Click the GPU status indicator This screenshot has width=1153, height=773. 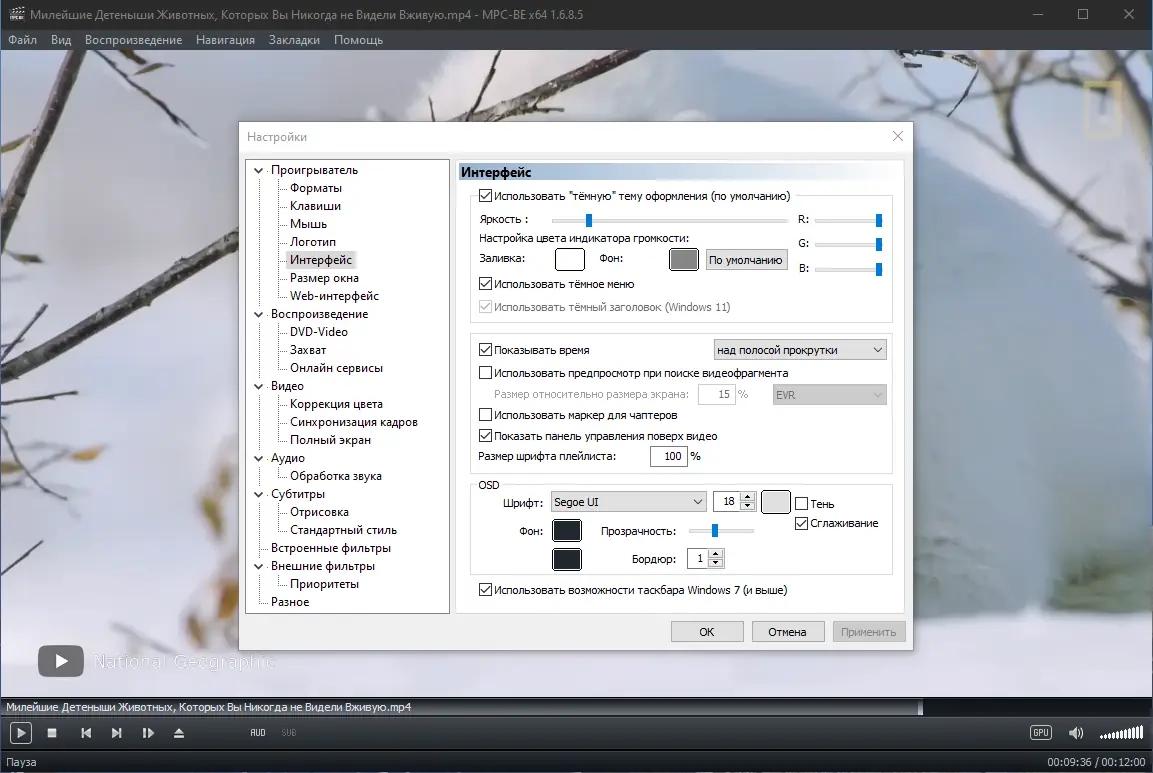pos(1040,732)
